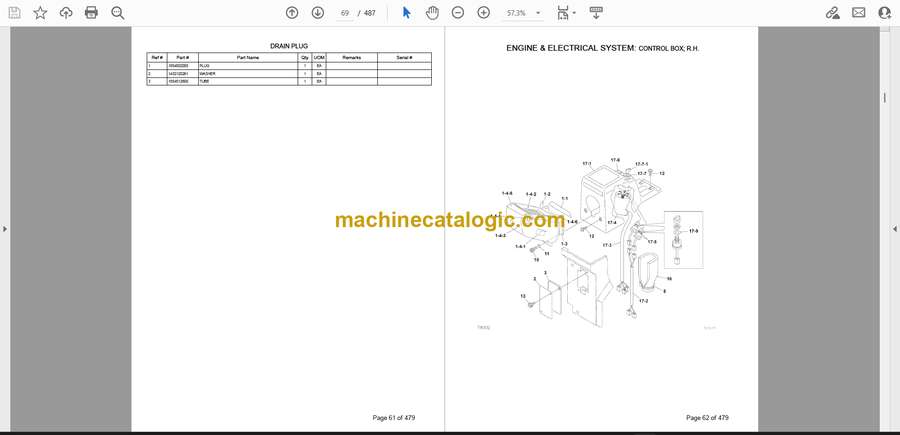Toggle the scrolling mode keyboard icon

click(596, 13)
